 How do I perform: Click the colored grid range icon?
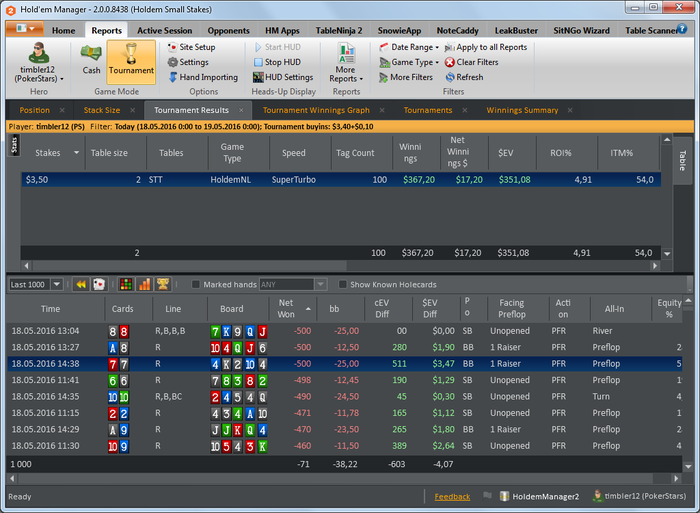tap(126, 284)
